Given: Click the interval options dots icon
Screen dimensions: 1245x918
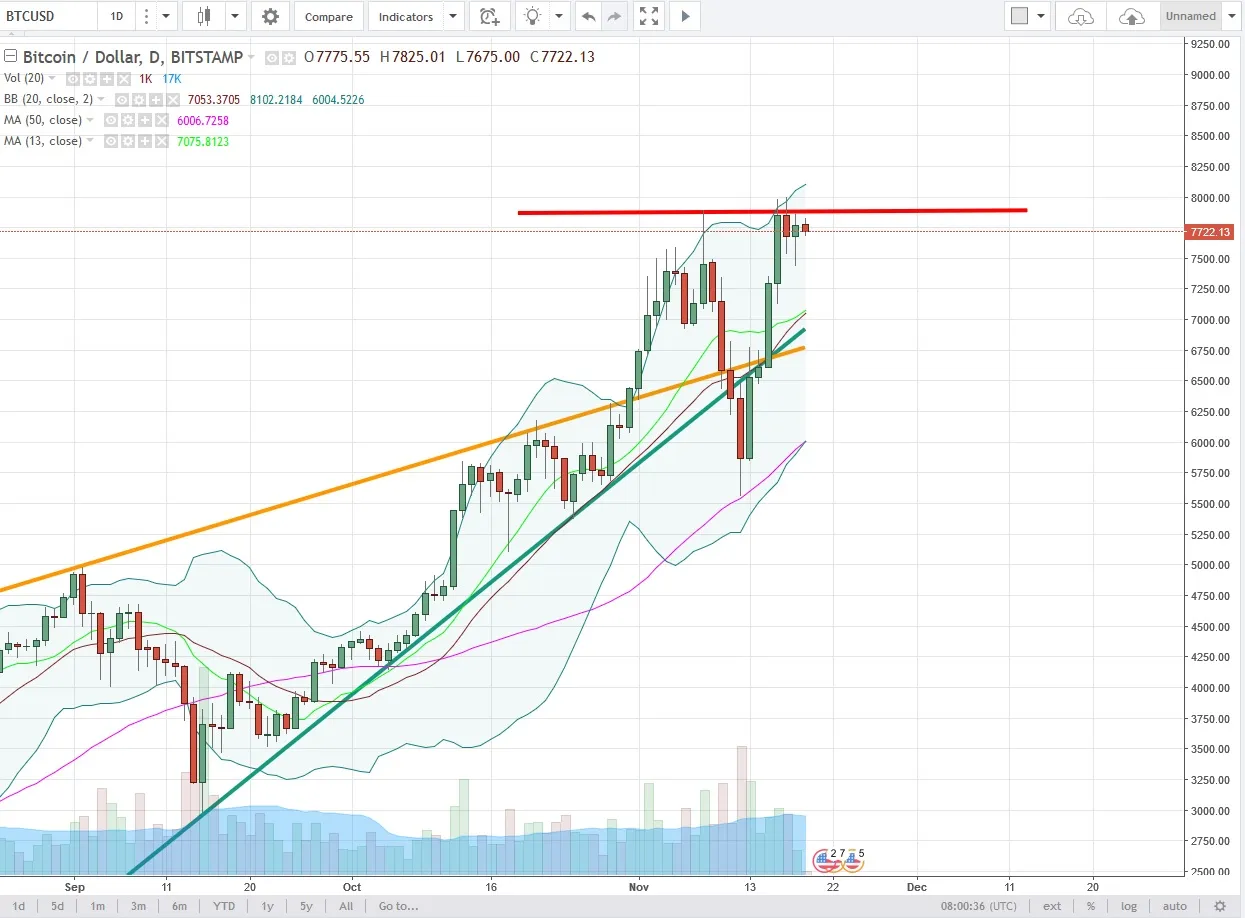Looking at the screenshot, I should (146, 16).
